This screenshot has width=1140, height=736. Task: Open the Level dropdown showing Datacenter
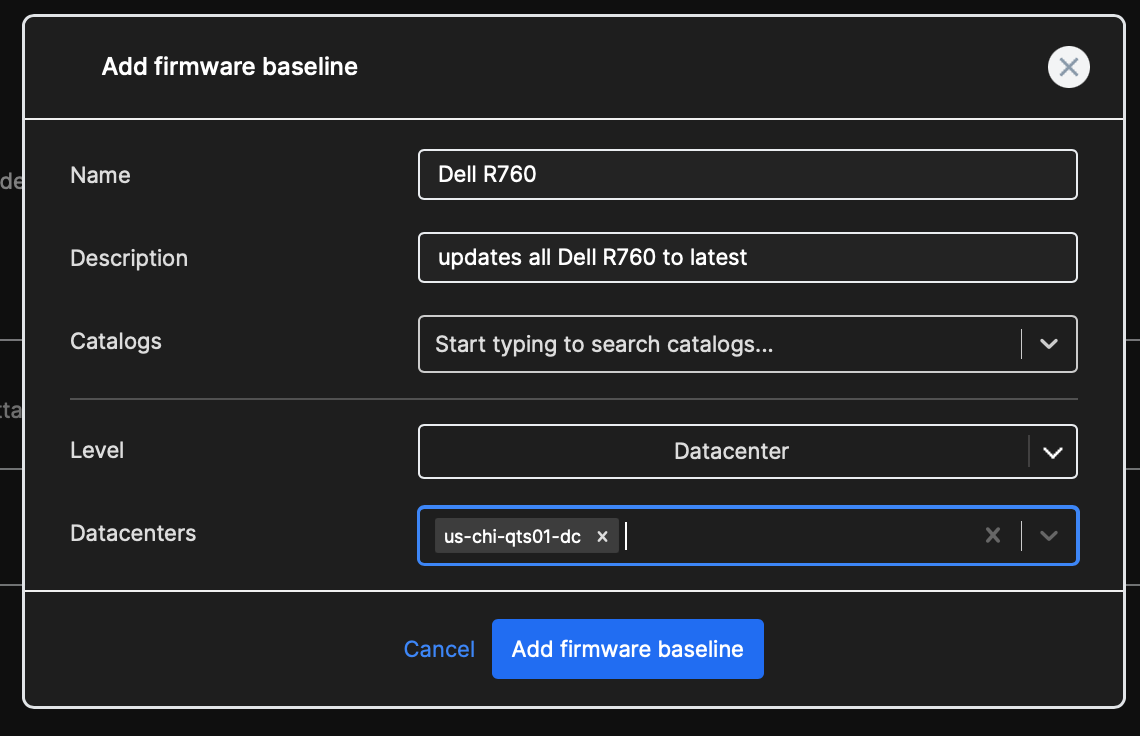click(x=747, y=452)
